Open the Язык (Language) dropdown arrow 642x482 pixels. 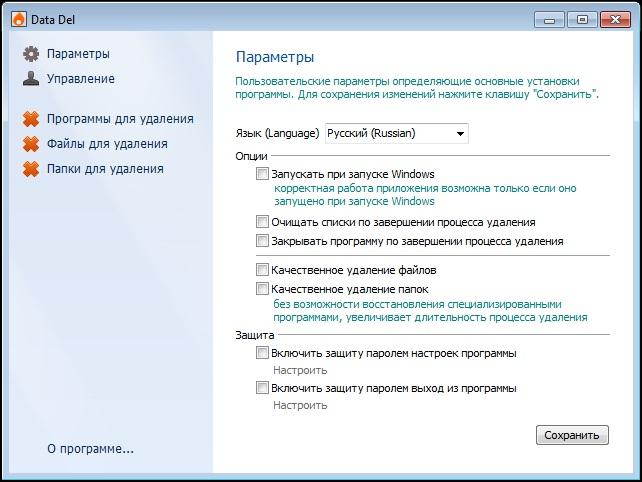pyautogui.click(x=460, y=134)
